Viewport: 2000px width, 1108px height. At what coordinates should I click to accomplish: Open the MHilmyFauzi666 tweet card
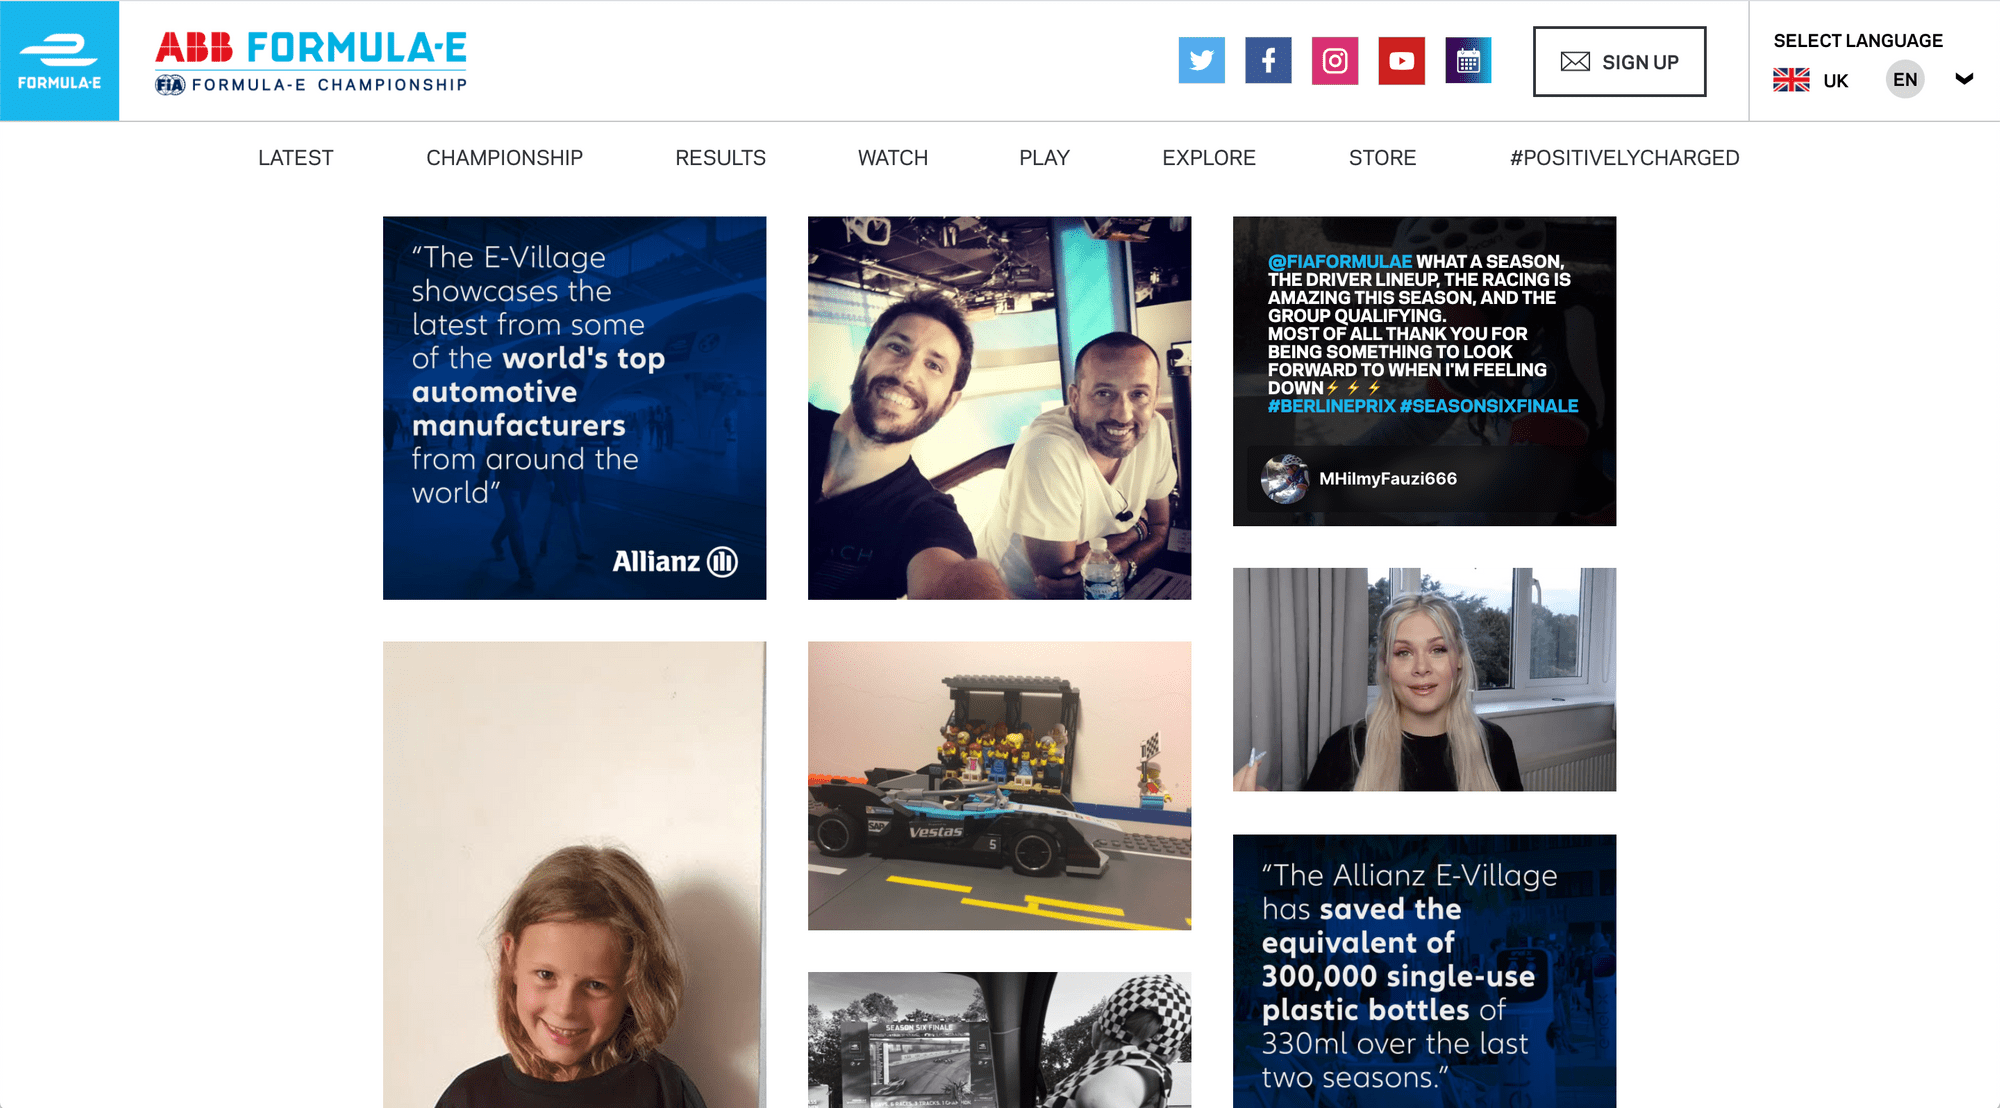point(1424,371)
